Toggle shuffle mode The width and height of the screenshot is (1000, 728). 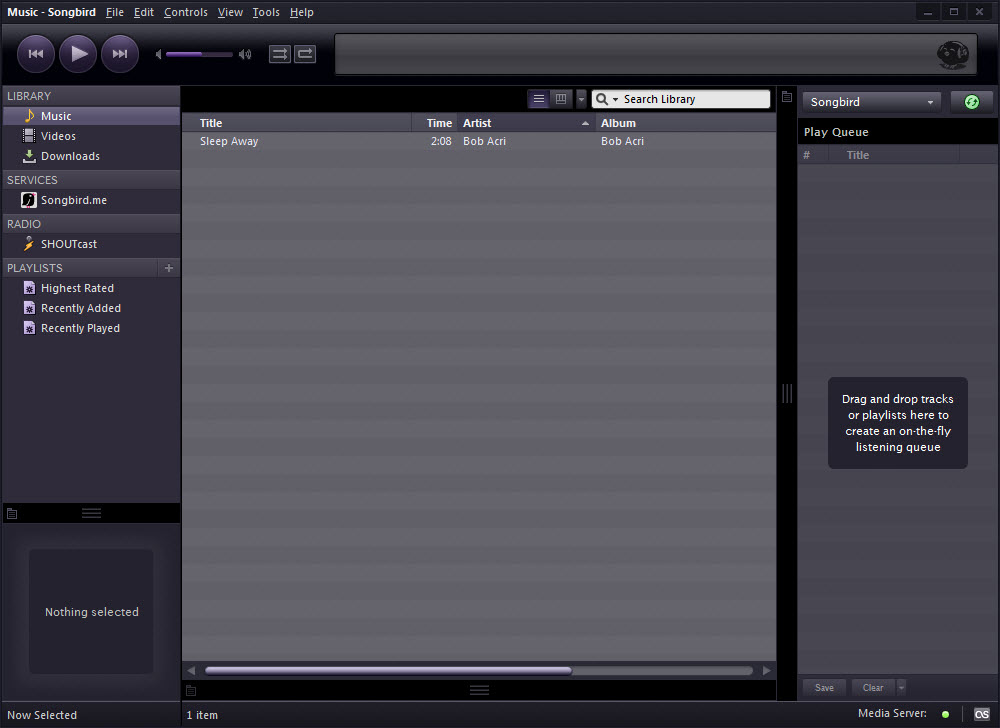[x=279, y=54]
